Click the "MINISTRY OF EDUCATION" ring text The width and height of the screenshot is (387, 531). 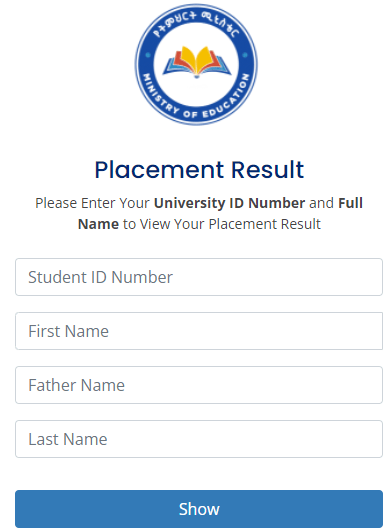[x=196, y=98]
